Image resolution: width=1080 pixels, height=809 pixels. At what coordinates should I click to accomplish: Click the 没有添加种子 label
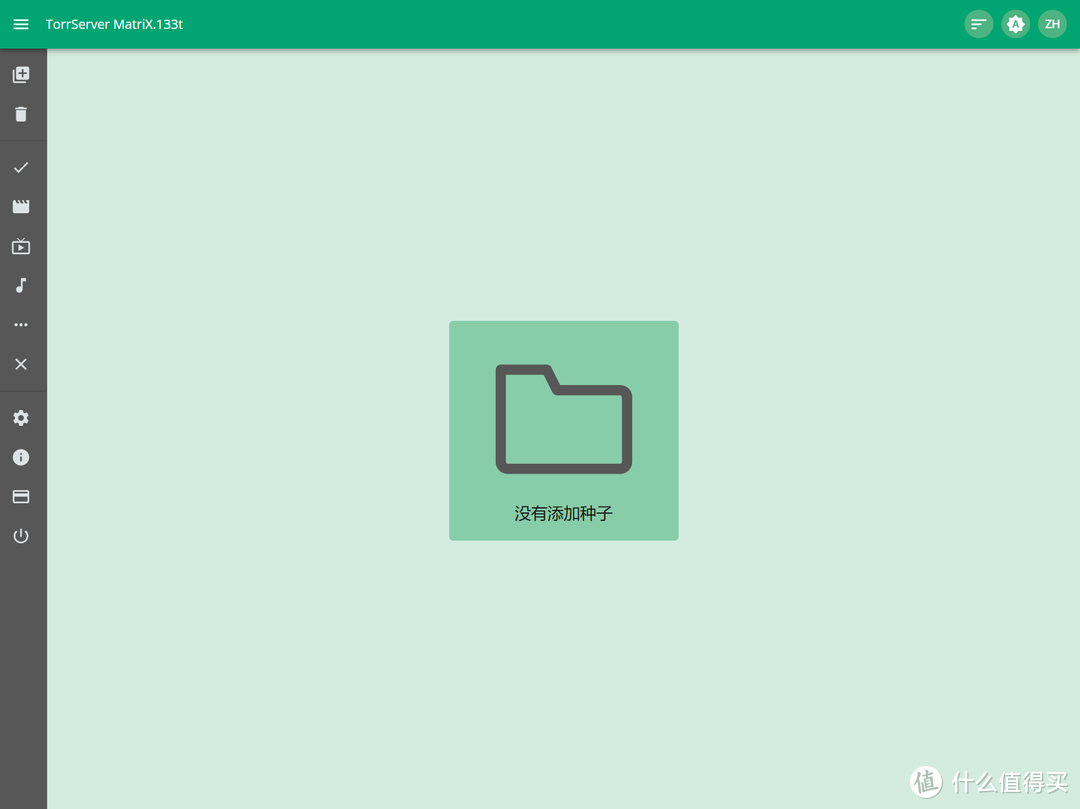(563, 514)
